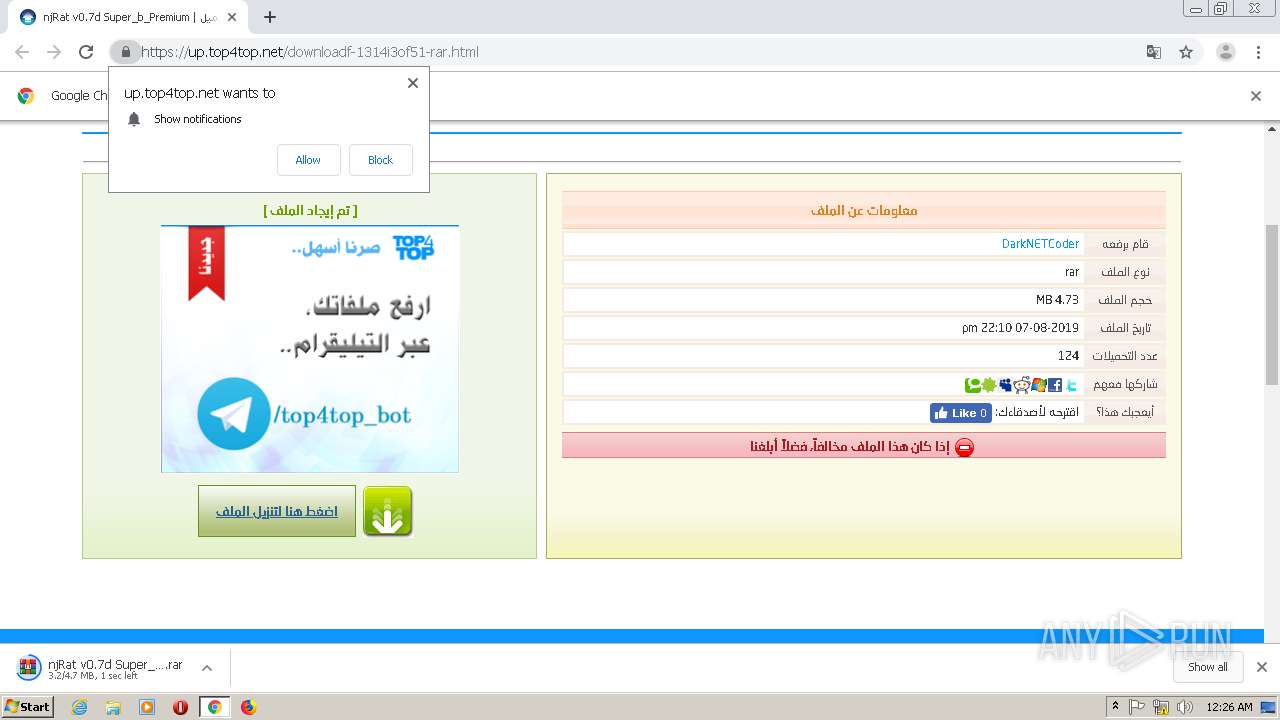Screen dimensions: 1280x720
Task: Reload the current page
Action: coord(86,52)
